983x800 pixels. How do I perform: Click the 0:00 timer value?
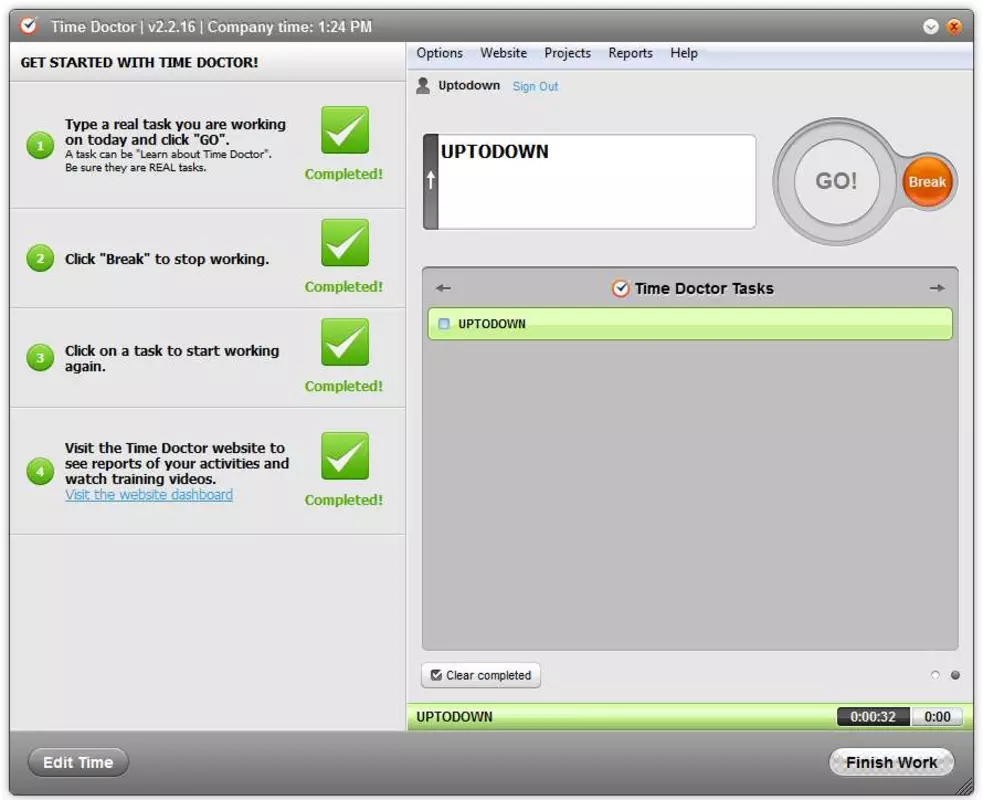937,717
